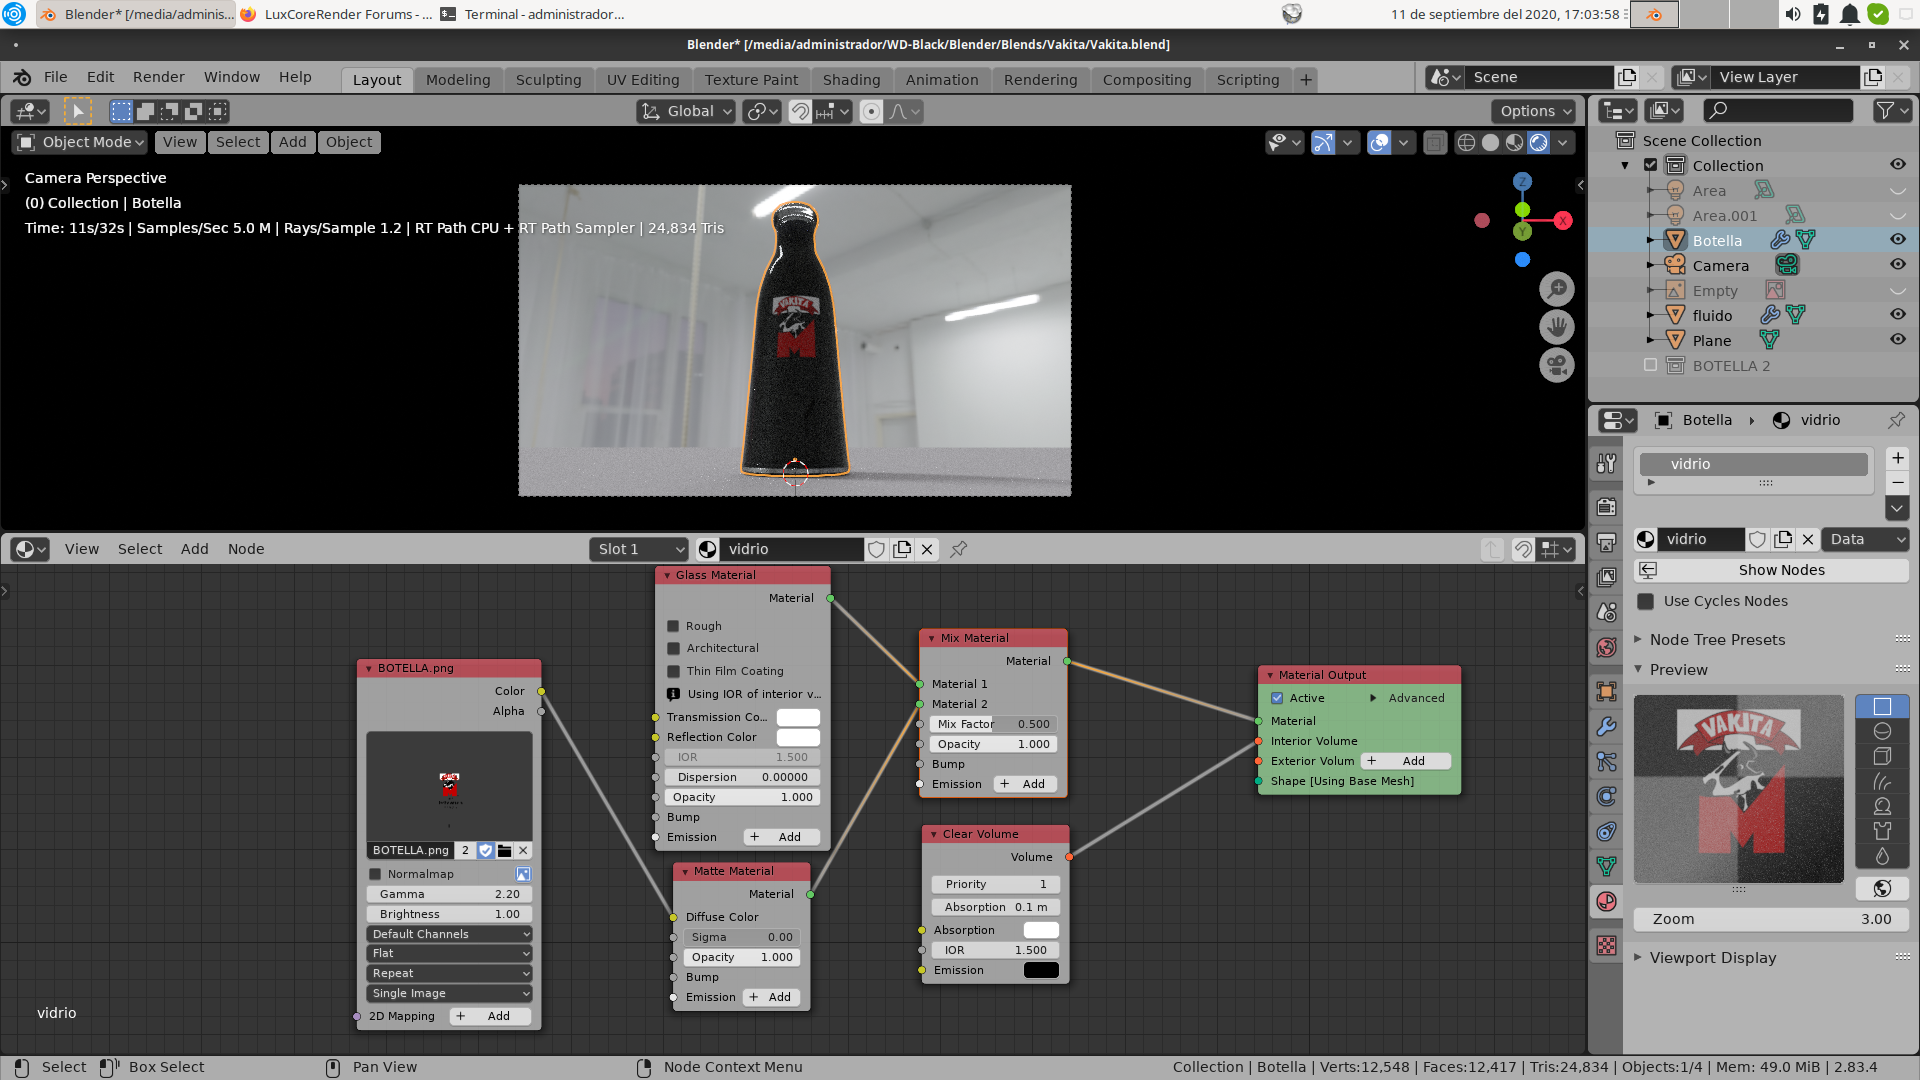Check the Use Cycles Nodes checkbox
The image size is (1920, 1080).
tap(1645, 601)
